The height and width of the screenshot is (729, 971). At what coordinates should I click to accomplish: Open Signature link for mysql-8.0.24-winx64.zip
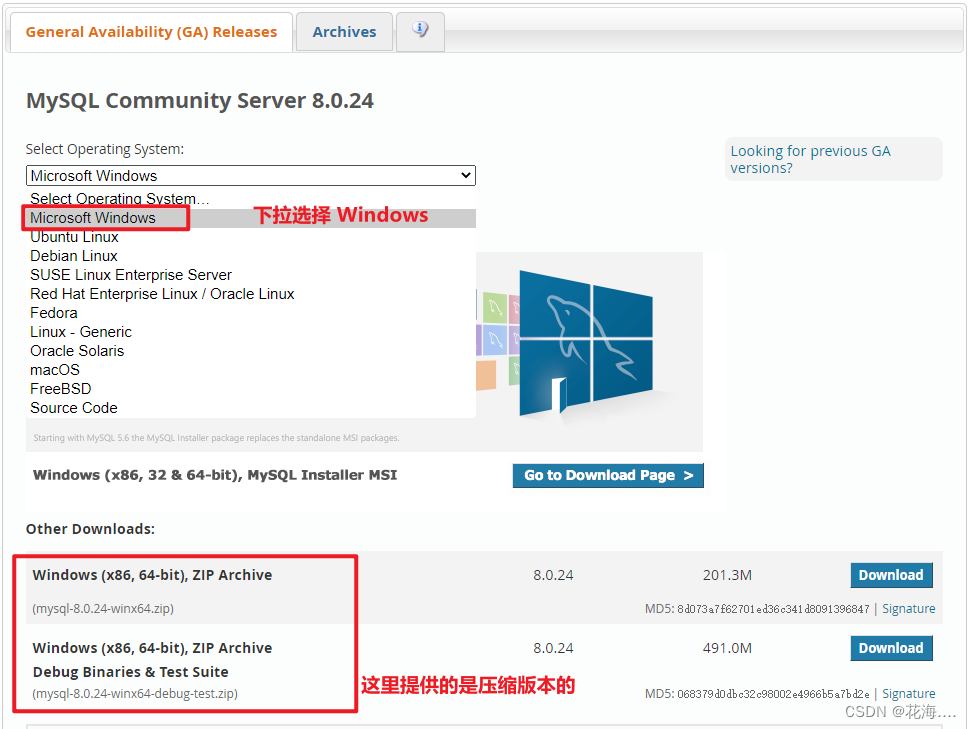[x=908, y=608]
